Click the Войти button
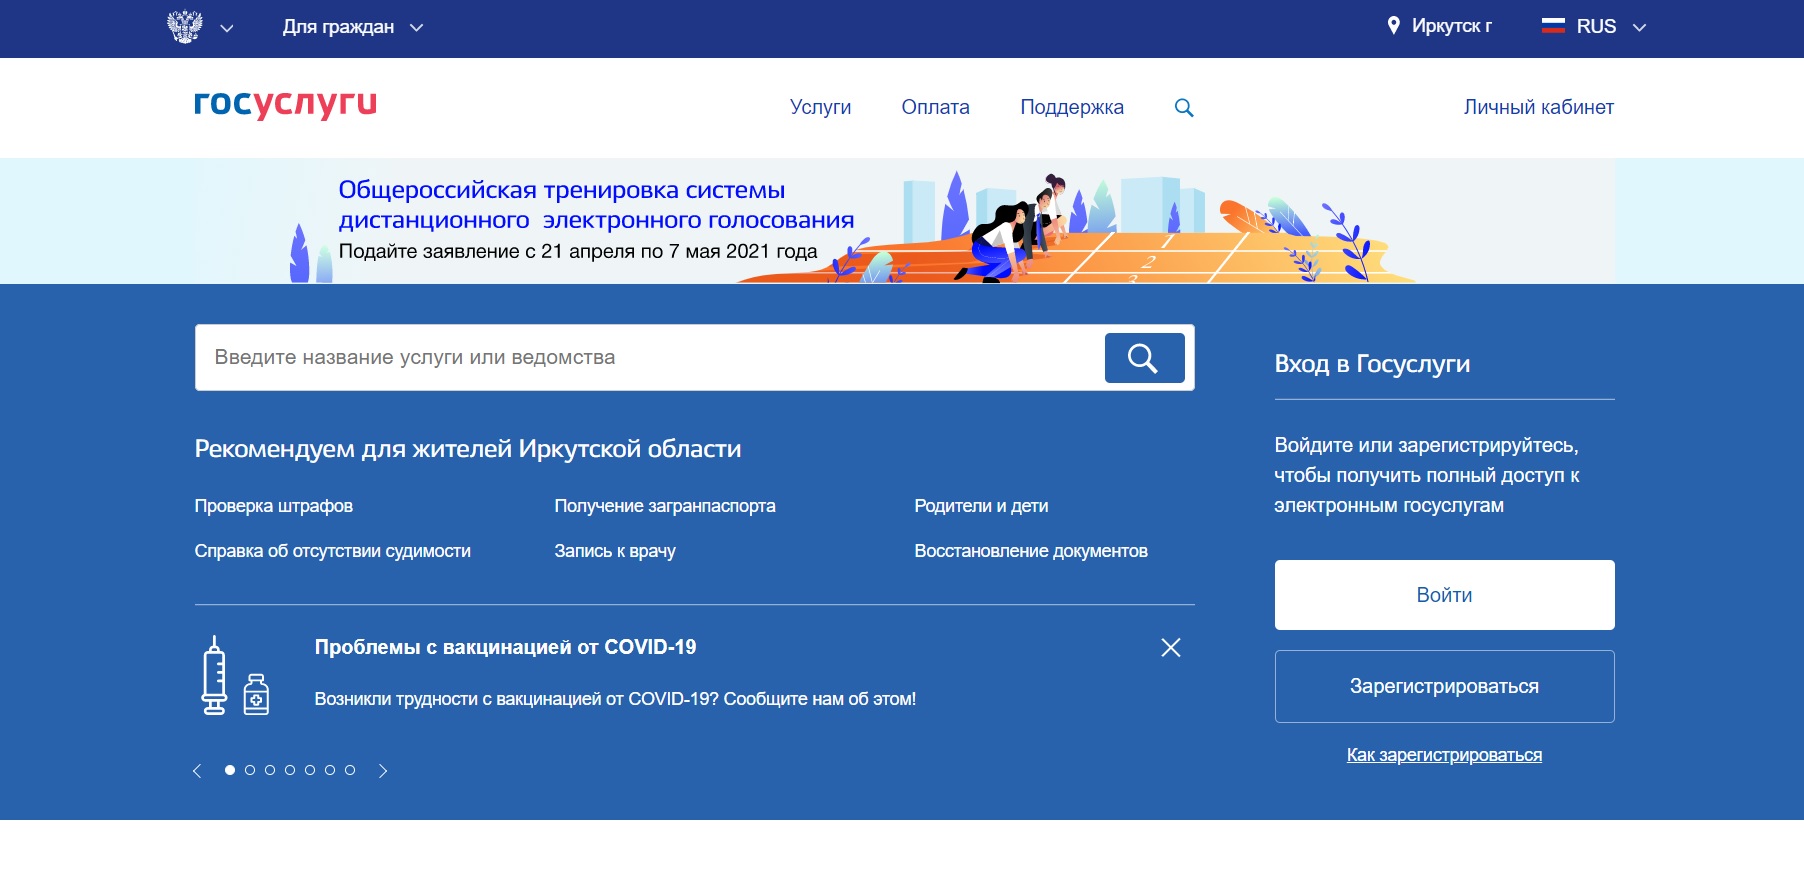 tap(1443, 595)
